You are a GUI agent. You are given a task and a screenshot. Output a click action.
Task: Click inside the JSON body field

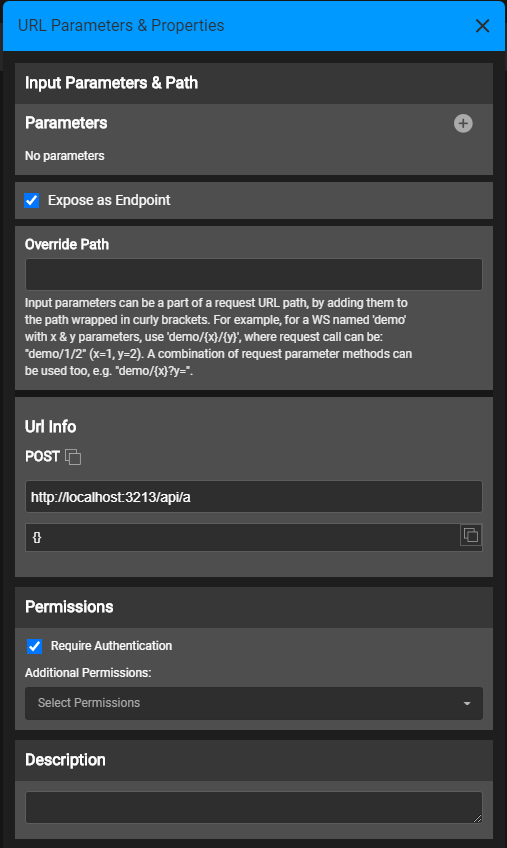click(242, 537)
